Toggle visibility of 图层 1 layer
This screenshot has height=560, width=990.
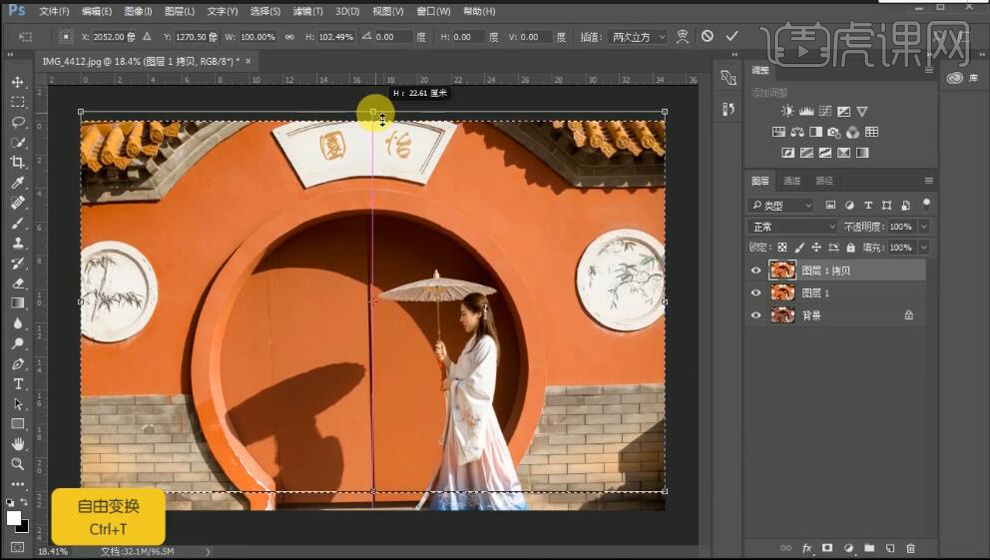756,293
